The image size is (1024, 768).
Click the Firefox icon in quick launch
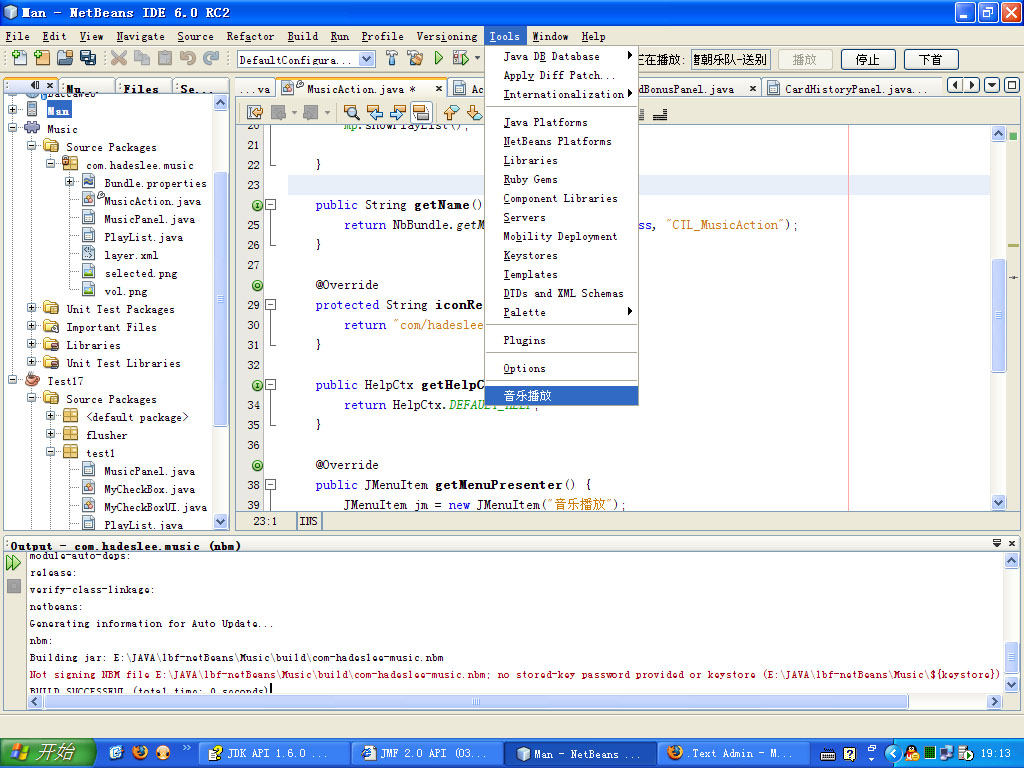[139, 752]
